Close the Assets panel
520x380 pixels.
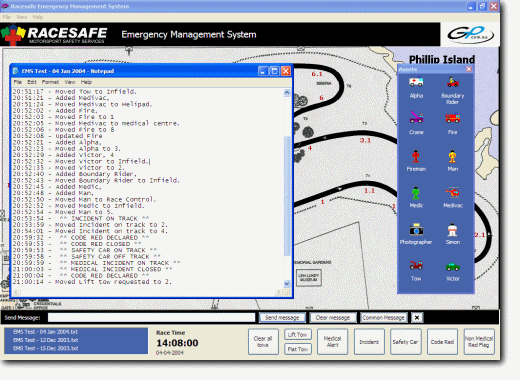pos(469,69)
